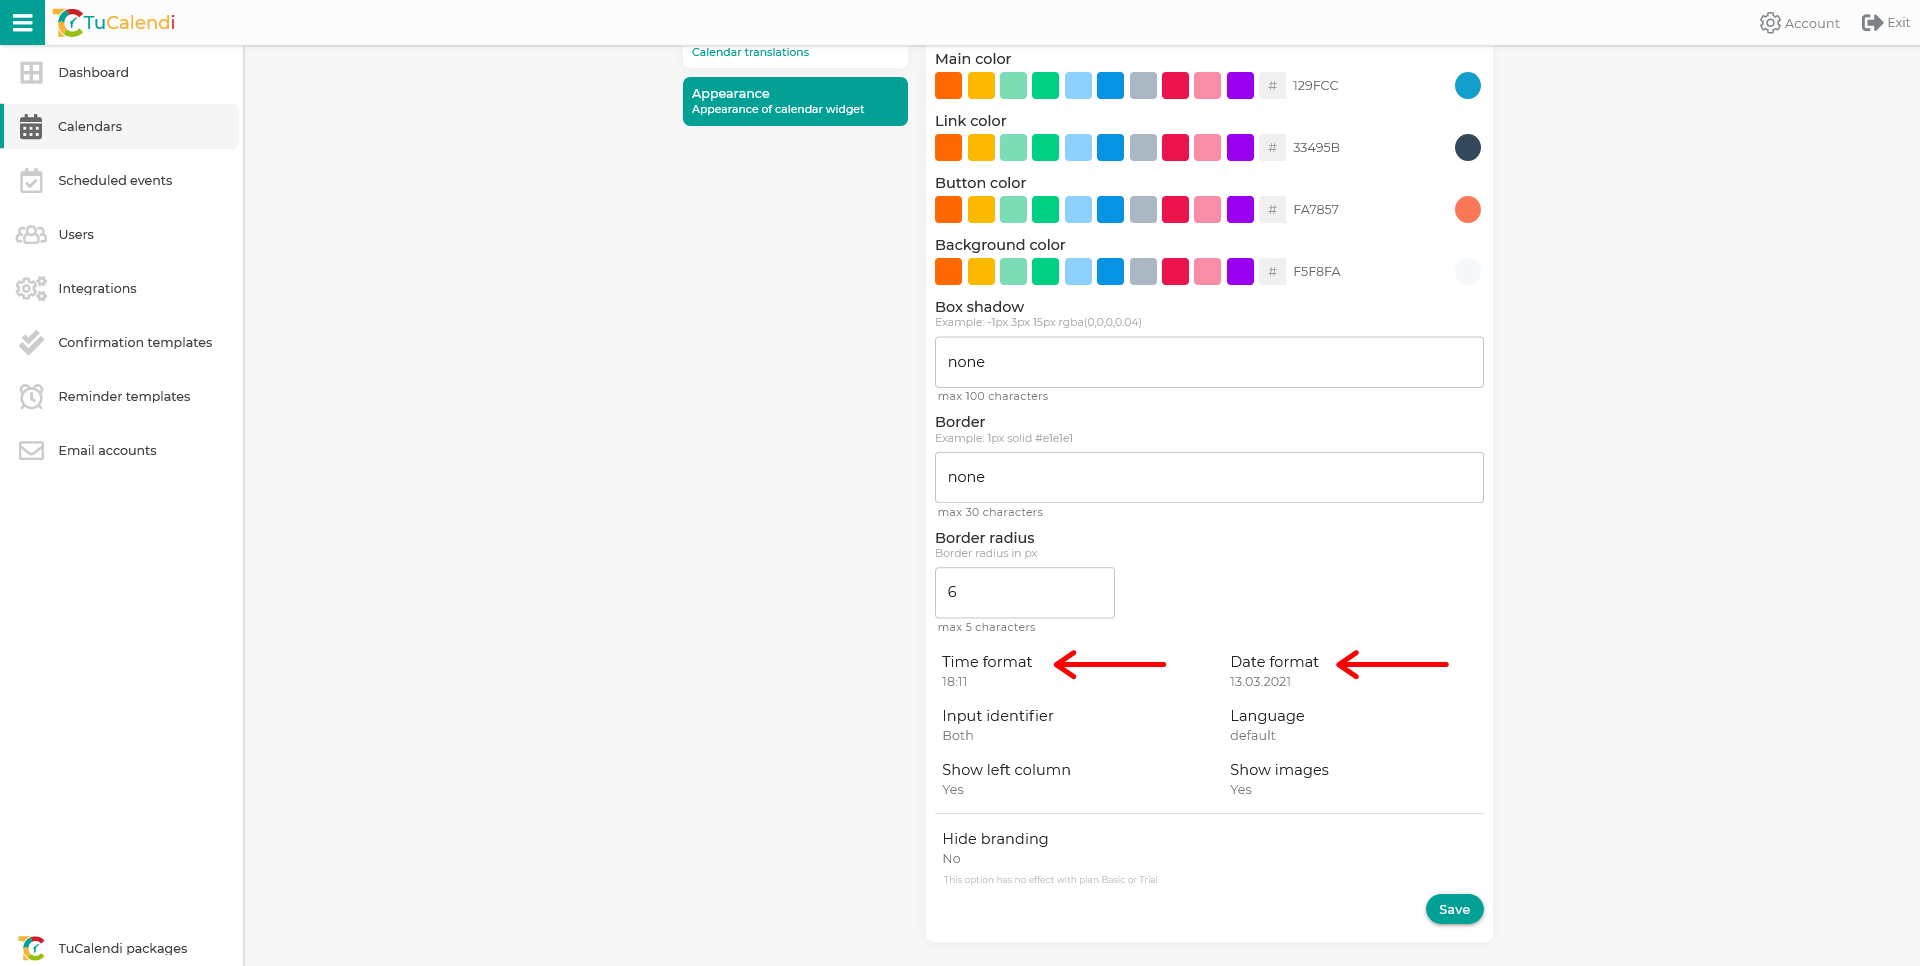Toggle the Show images option

click(x=1279, y=779)
